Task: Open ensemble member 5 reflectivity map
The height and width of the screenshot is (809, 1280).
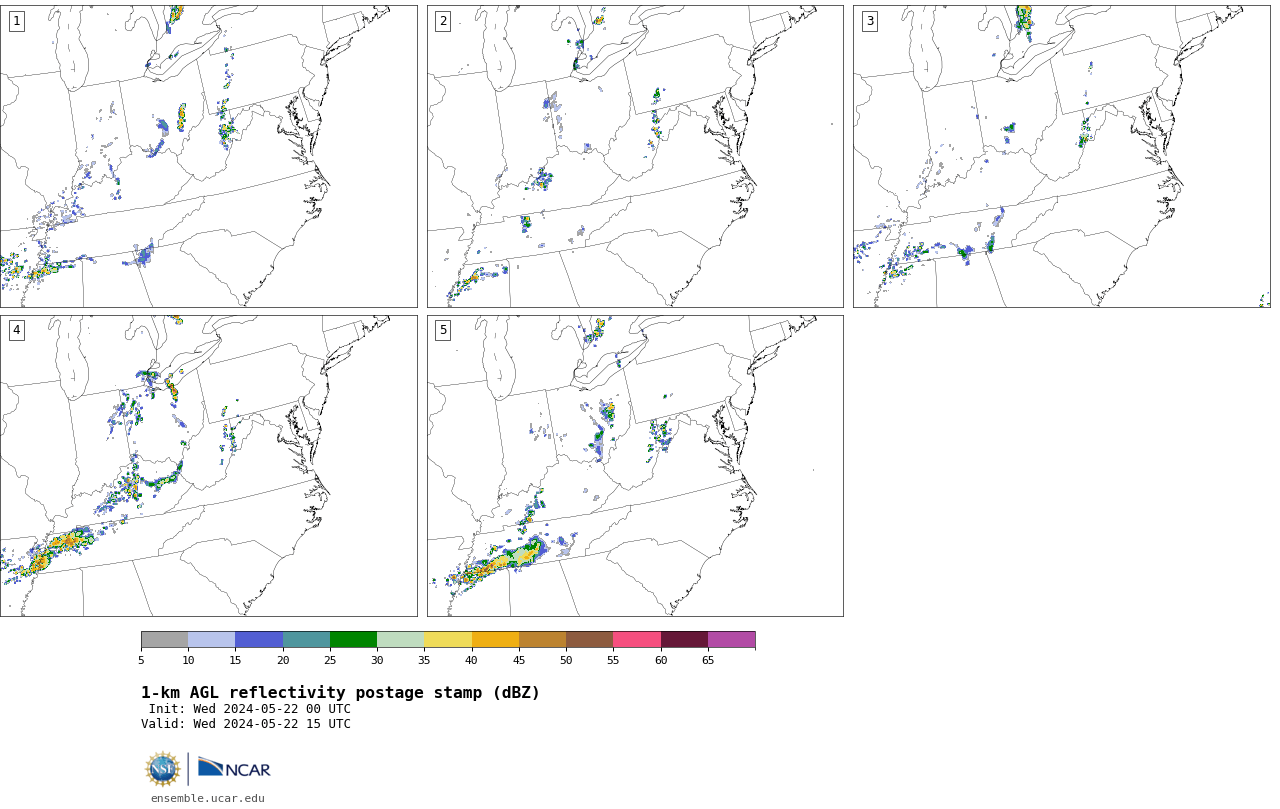Action: (x=635, y=466)
